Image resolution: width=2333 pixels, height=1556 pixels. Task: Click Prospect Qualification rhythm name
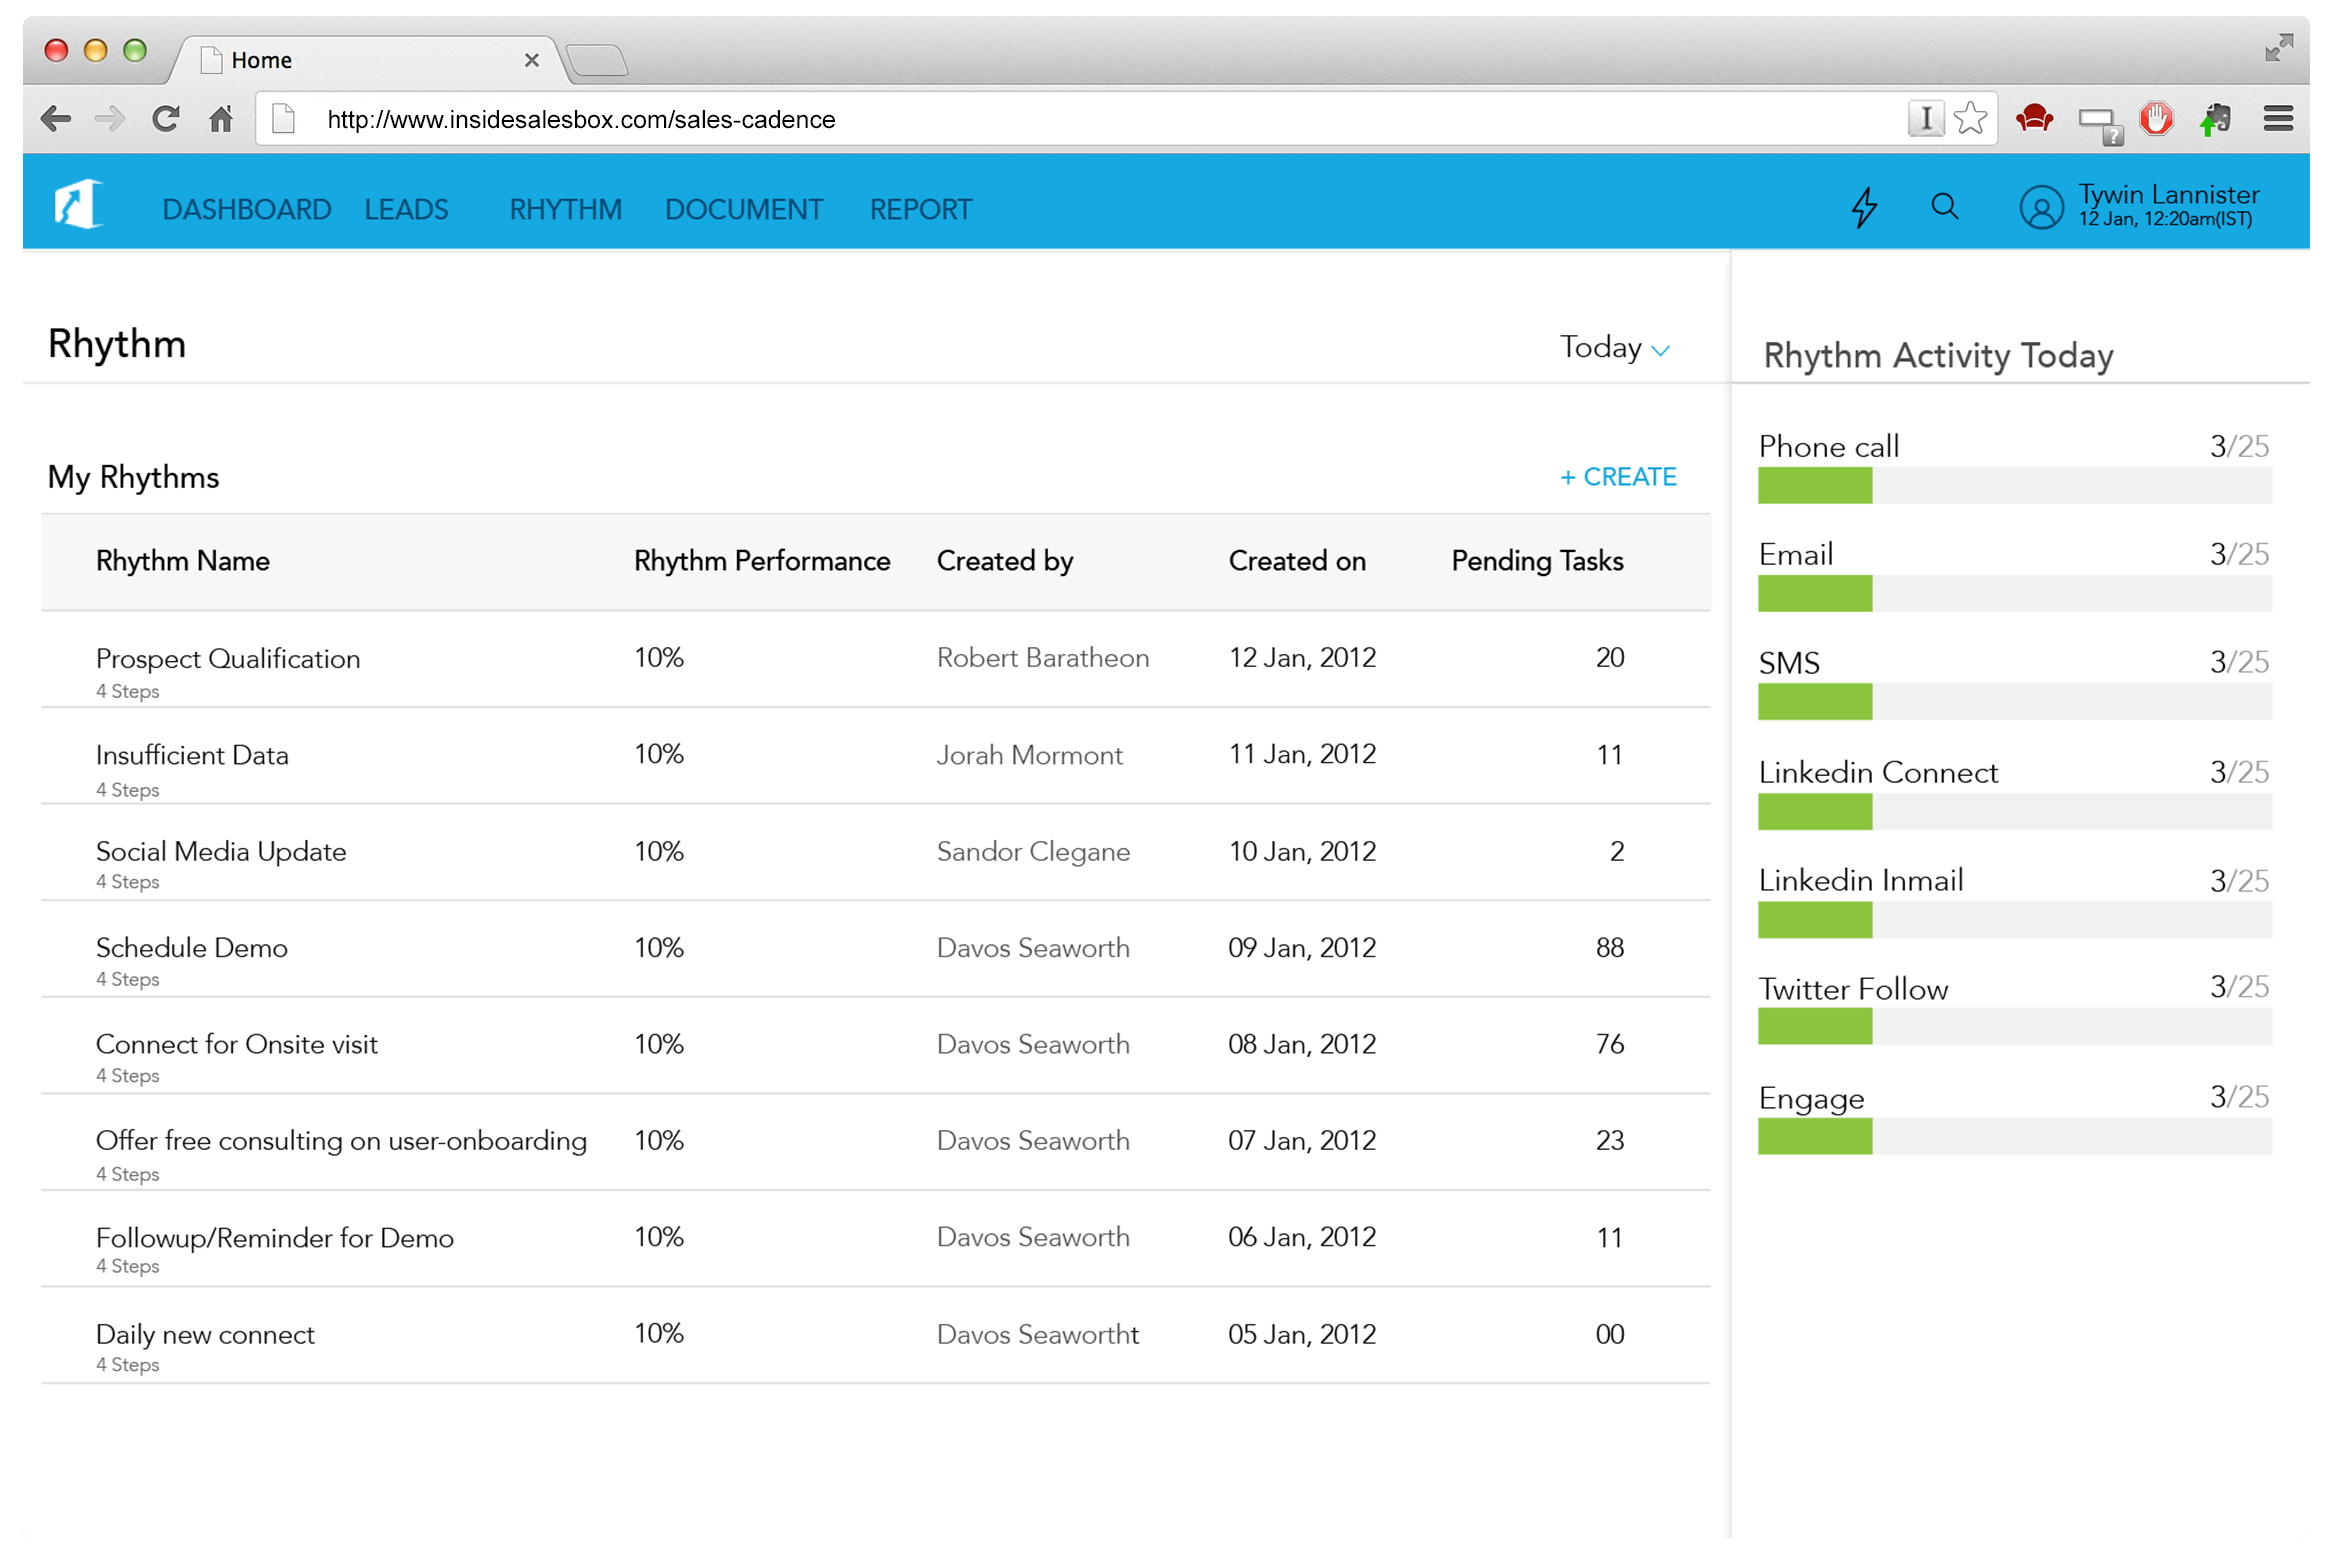(x=227, y=656)
